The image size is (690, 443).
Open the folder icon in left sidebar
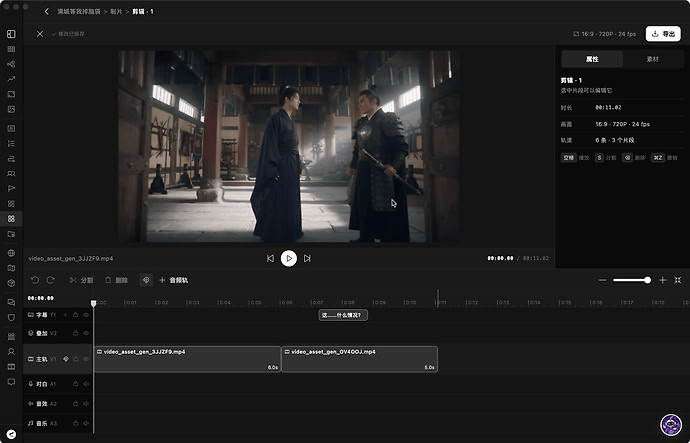tap(11, 234)
